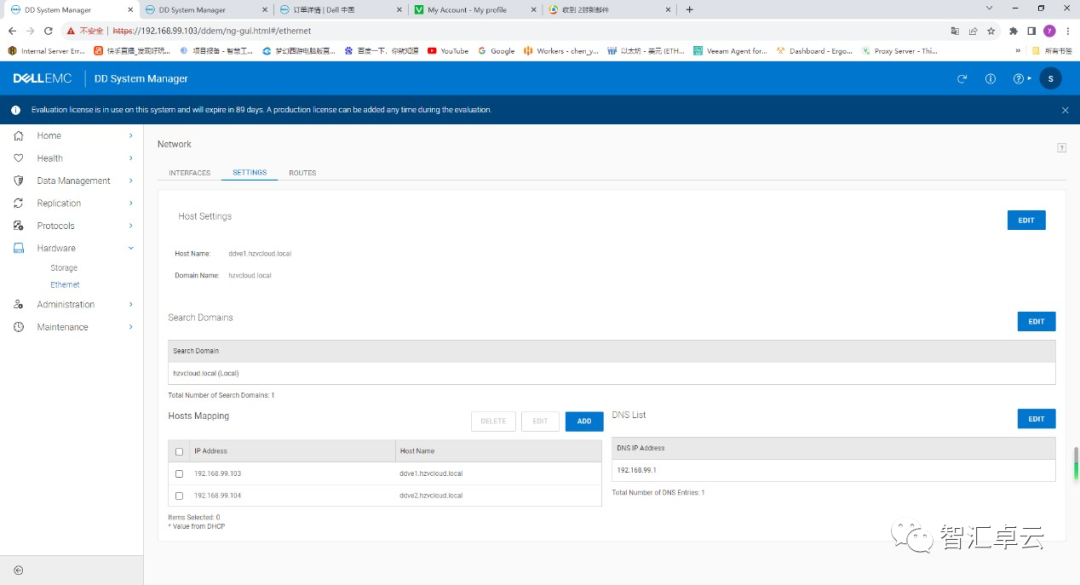Open the help question-mark menu
The width and height of the screenshot is (1080, 585).
1021,79
